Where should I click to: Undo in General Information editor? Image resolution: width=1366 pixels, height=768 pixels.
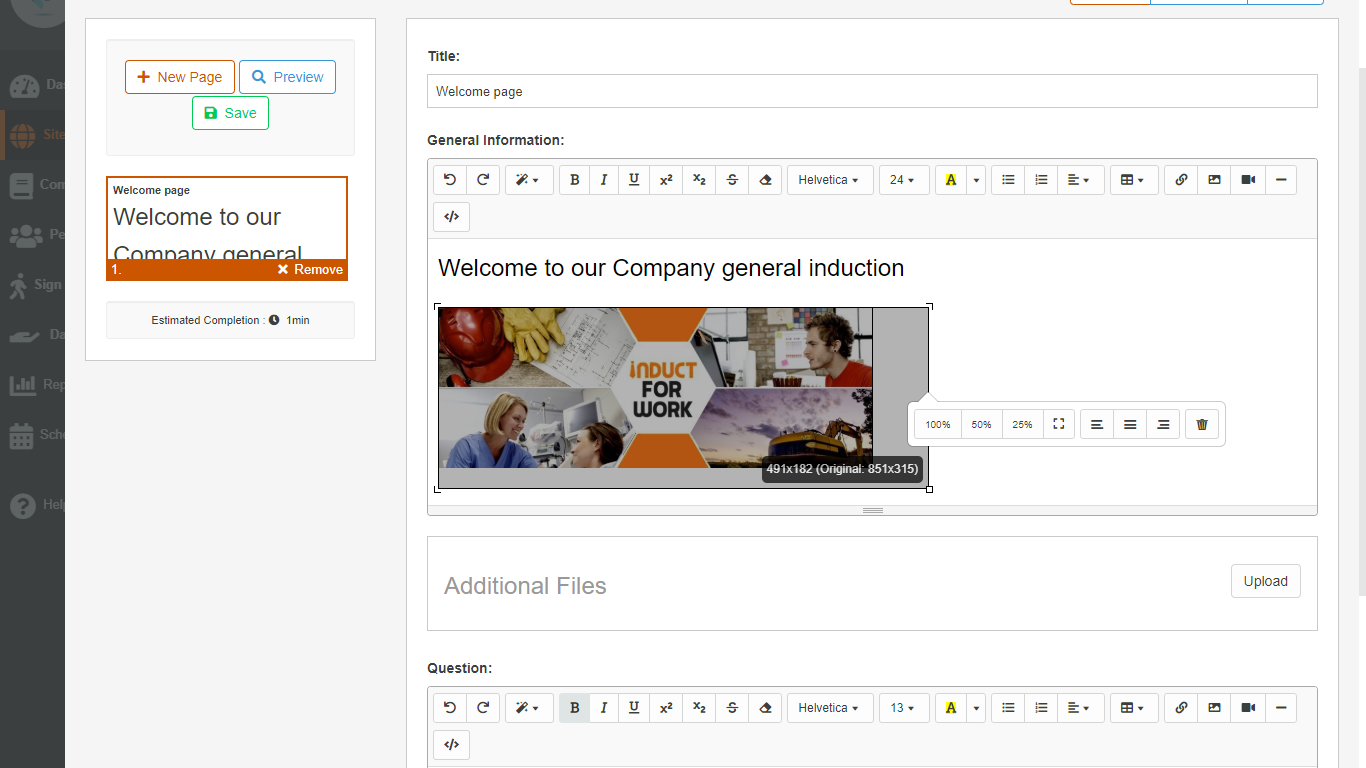(450, 180)
